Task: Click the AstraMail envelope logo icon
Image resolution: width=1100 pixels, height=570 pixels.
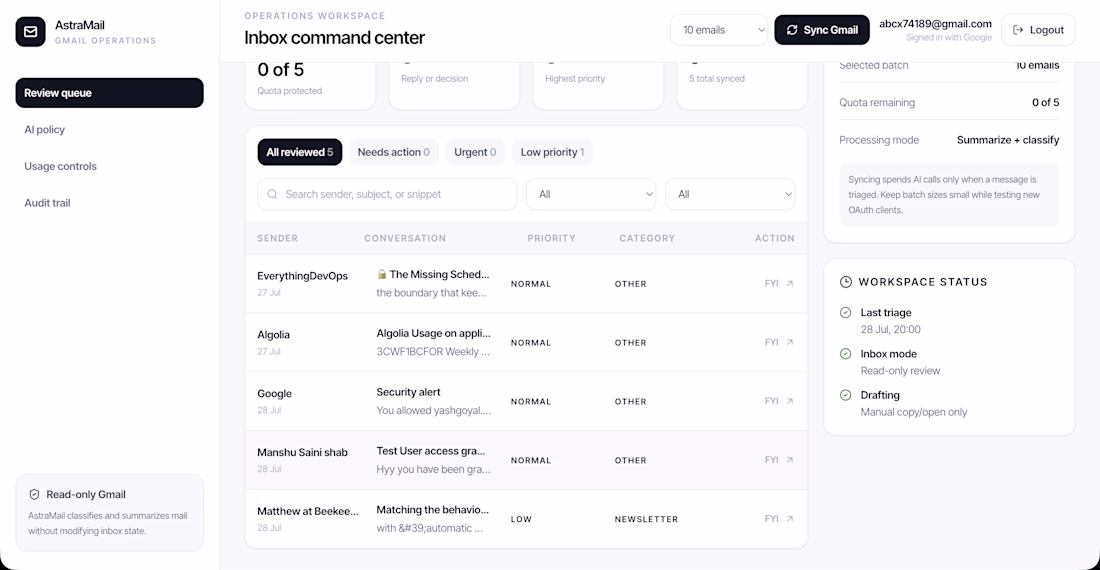Action: [x=30, y=32]
